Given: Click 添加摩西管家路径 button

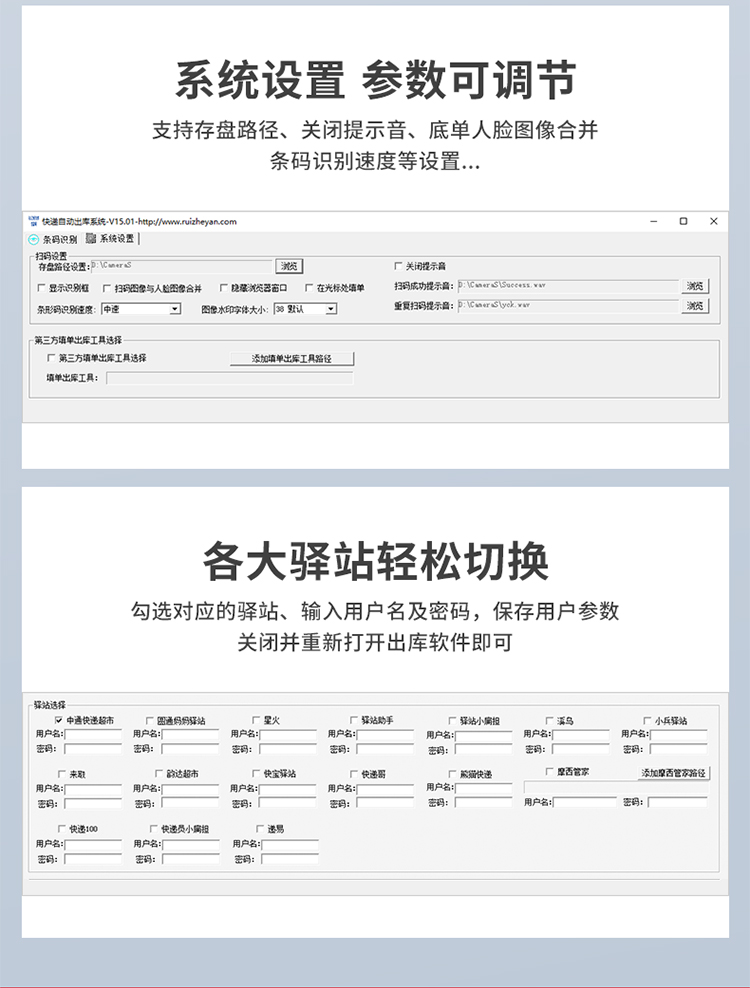Looking at the screenshot, I should 674,773.
